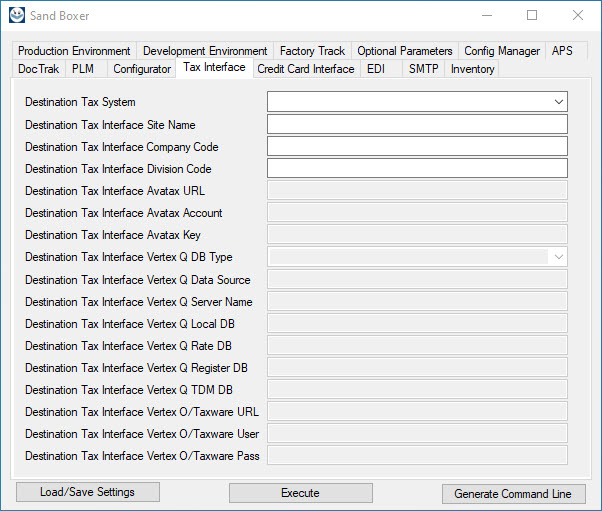Open the Credit Card Interface tab
The image size is (602, 511).
[306, 69]
